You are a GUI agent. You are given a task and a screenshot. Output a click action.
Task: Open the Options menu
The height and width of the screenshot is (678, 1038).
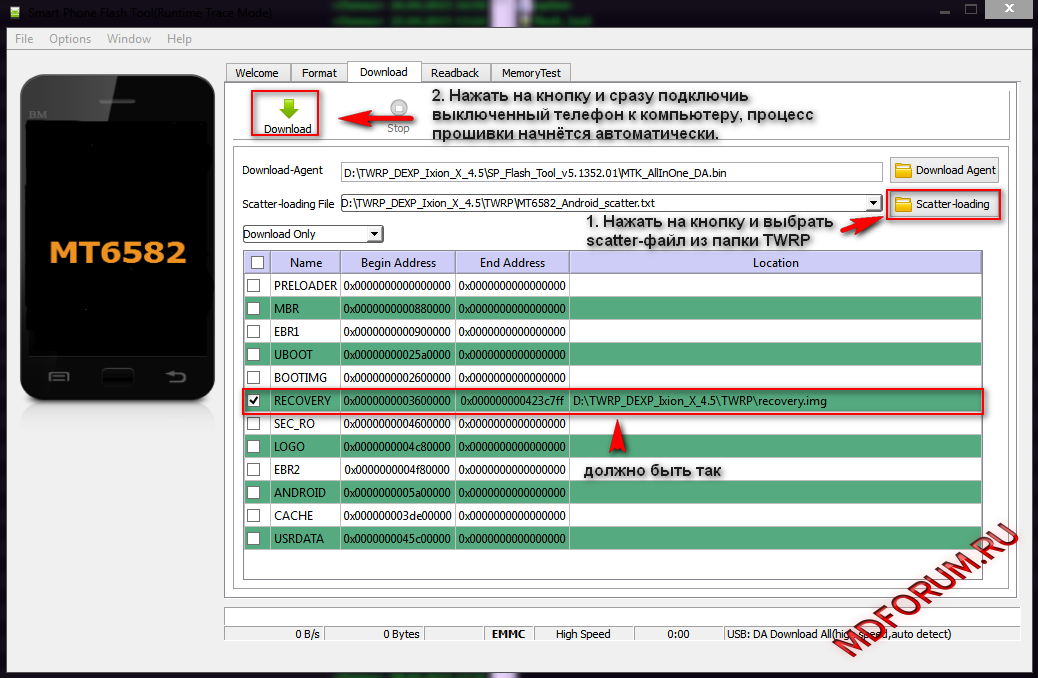[70, 39]
